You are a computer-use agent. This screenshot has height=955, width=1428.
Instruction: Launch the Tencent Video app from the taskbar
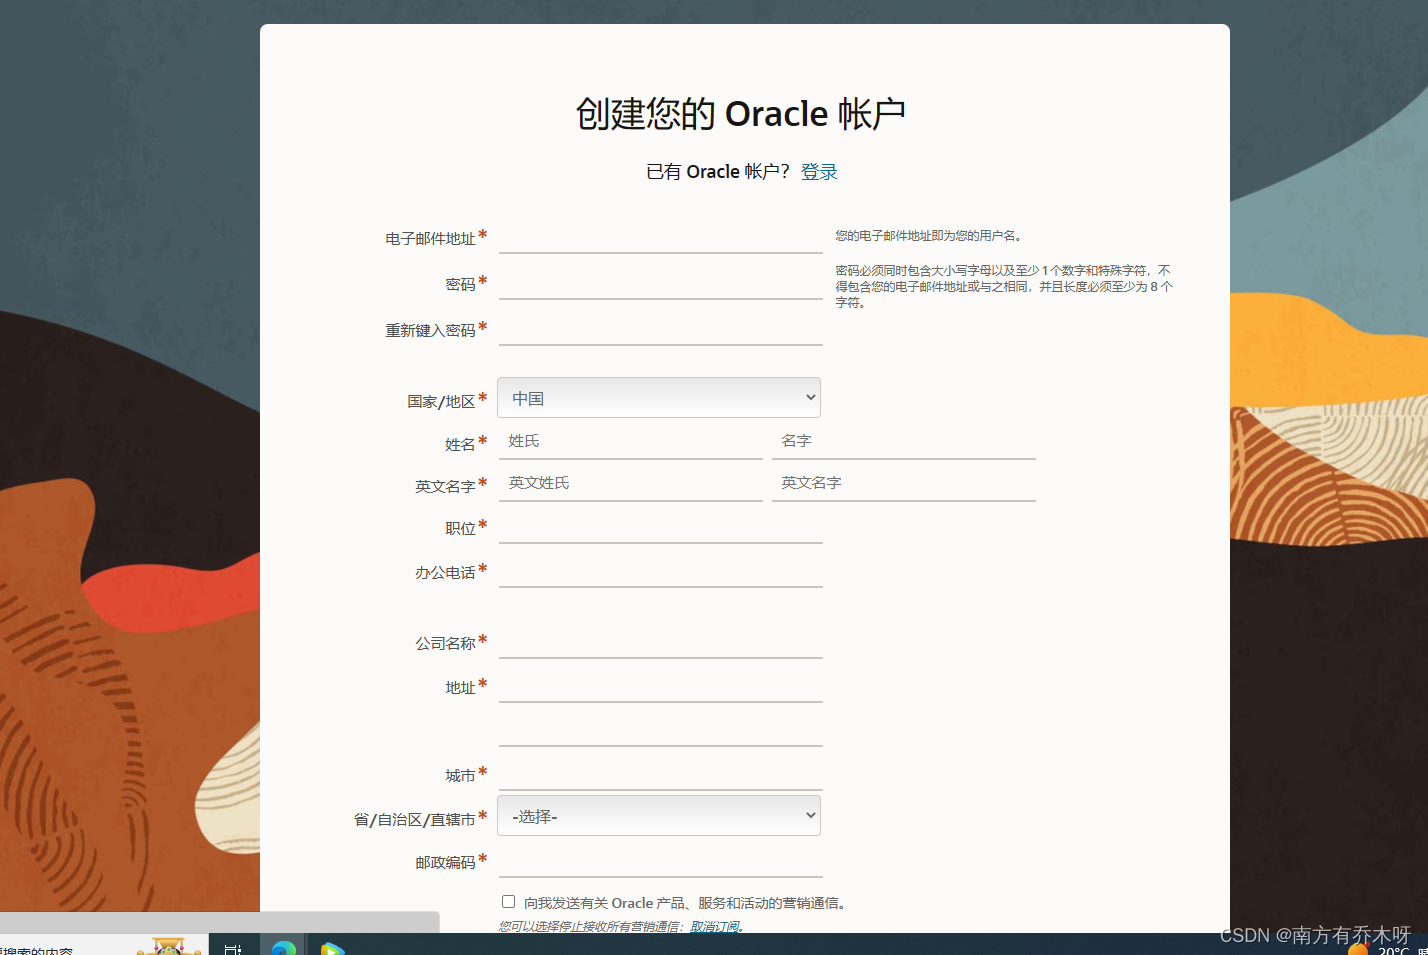click(334, 946)
